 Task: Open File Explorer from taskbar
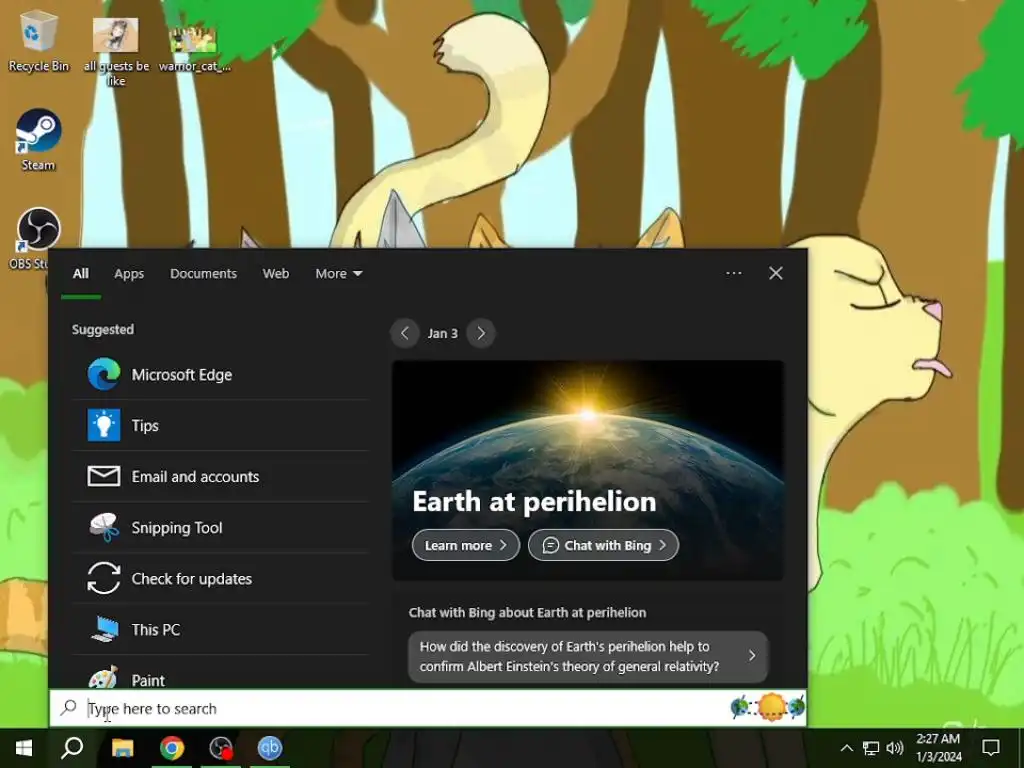tap(122, 748)
